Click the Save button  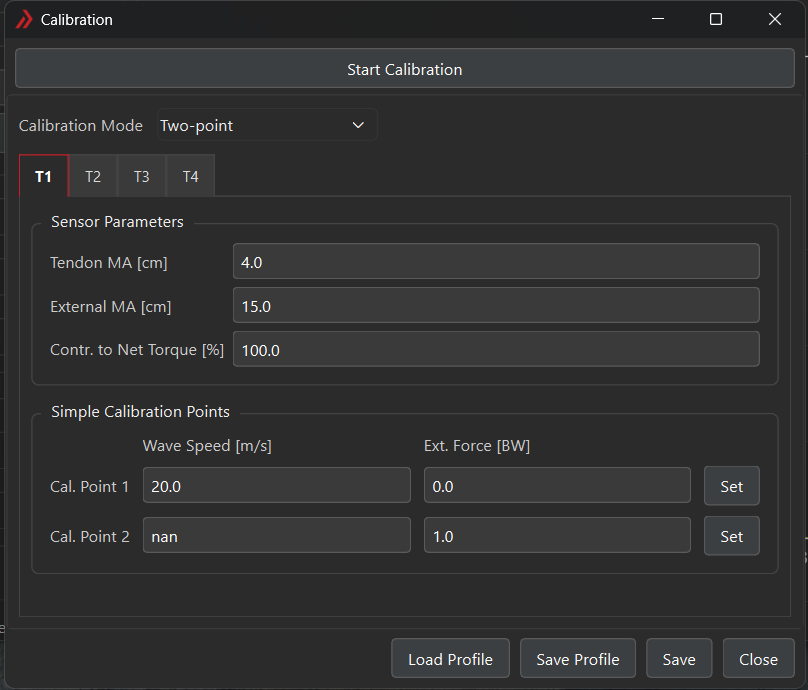coord(679,659)
